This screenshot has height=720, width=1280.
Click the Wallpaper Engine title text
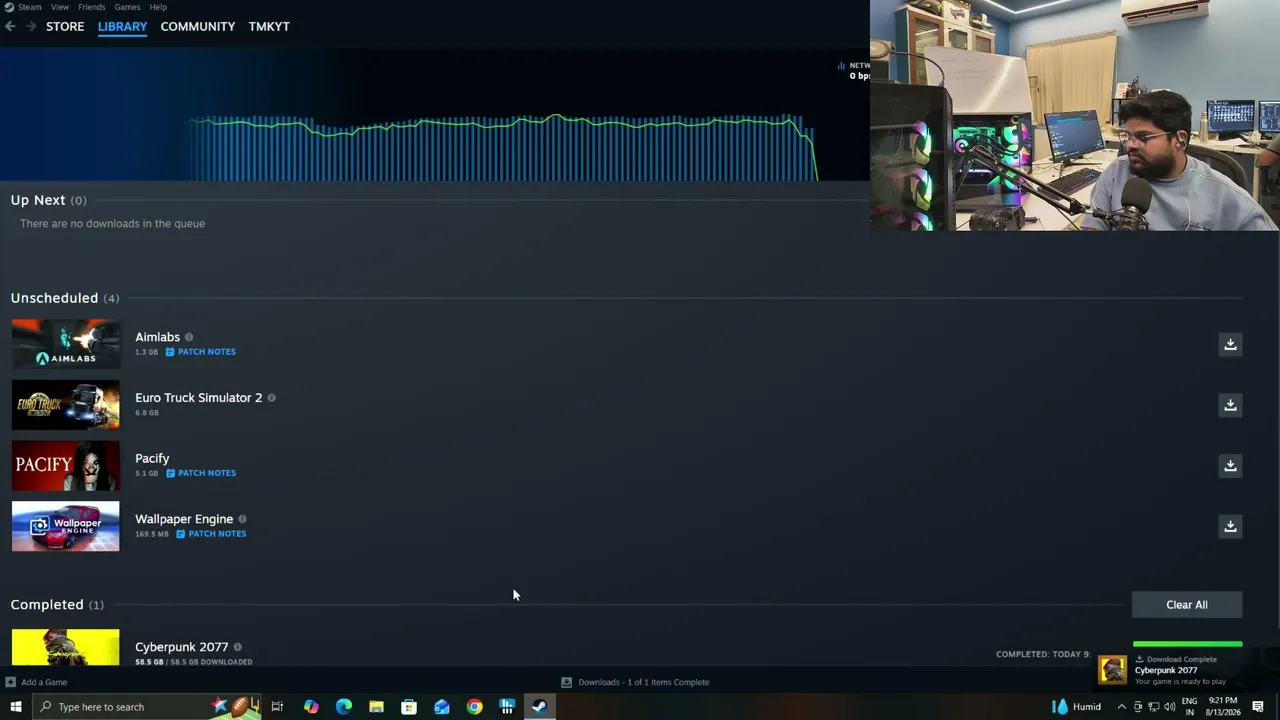click(x=184, y=519)
